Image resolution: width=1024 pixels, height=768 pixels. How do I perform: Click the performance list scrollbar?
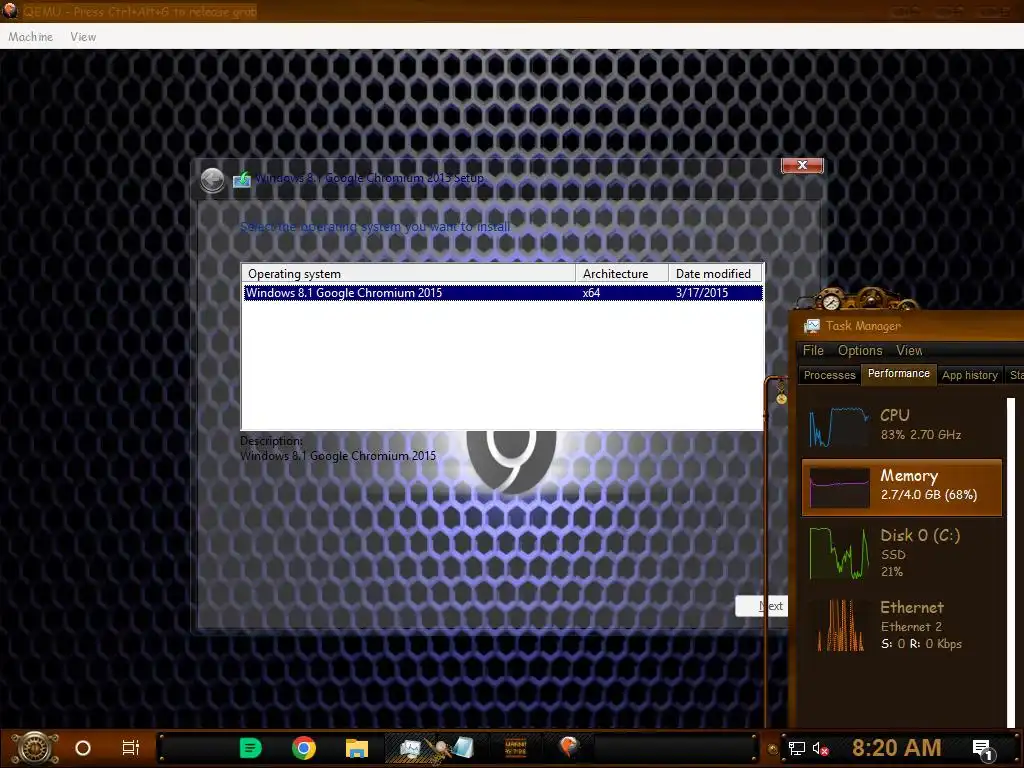click(x=1011, y=562)
